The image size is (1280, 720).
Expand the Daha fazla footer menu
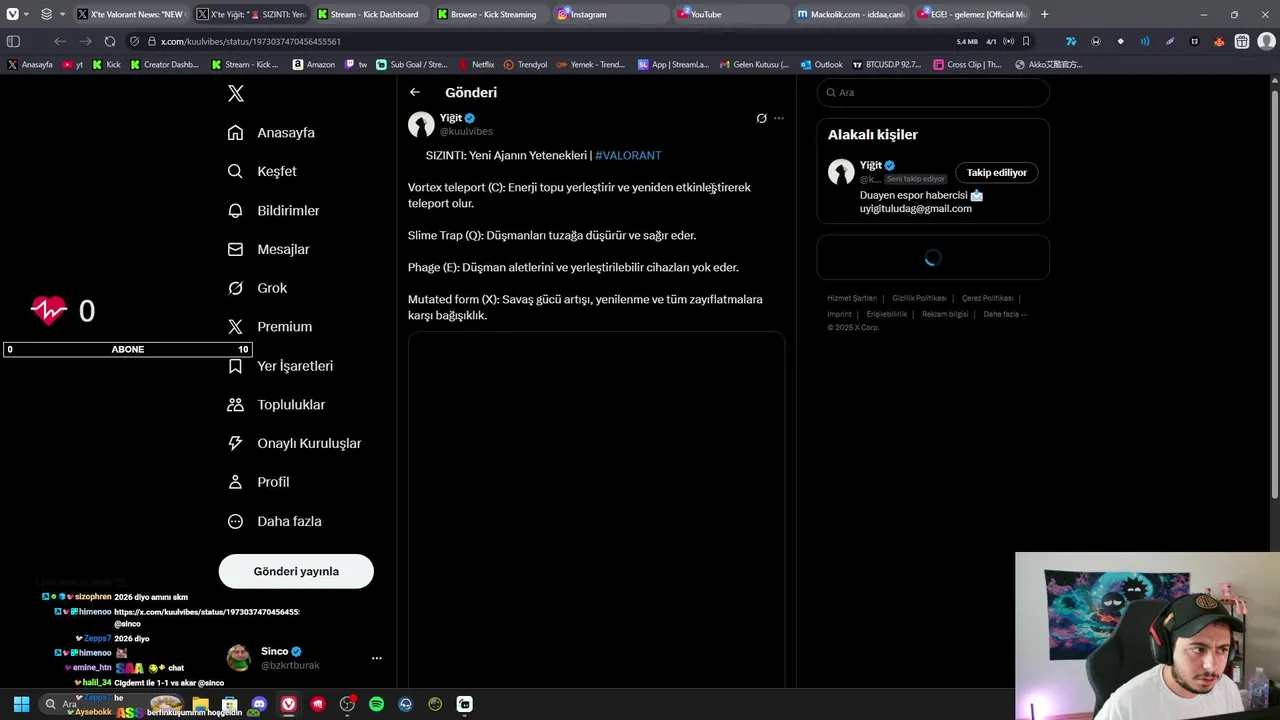point(1004,314)
